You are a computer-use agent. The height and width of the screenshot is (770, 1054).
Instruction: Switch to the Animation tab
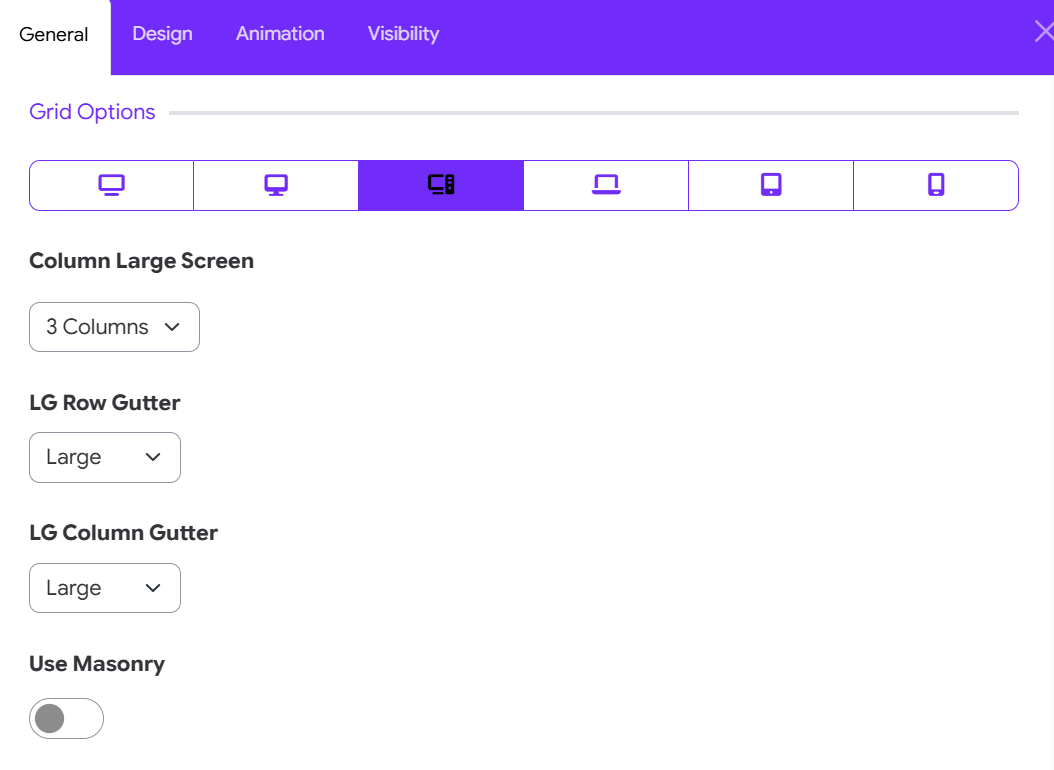[x=280, y=34]
